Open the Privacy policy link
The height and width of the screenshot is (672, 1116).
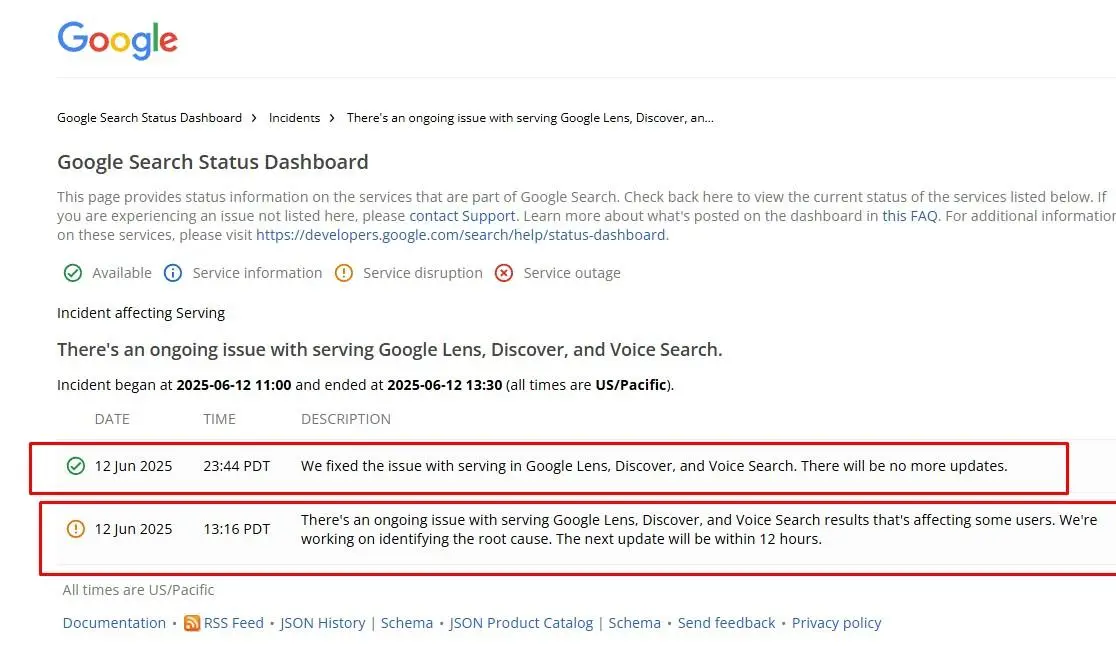coord(836,623)
